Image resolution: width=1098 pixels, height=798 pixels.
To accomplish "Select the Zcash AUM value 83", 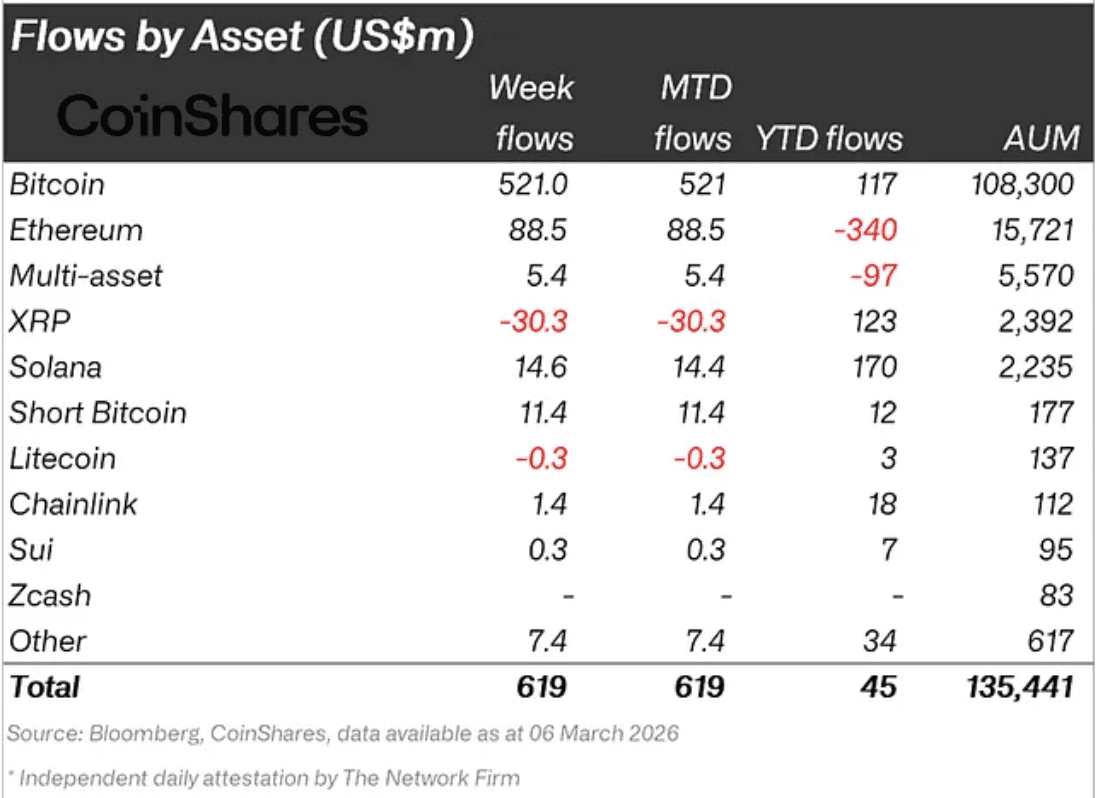I will click(1055, 596).
